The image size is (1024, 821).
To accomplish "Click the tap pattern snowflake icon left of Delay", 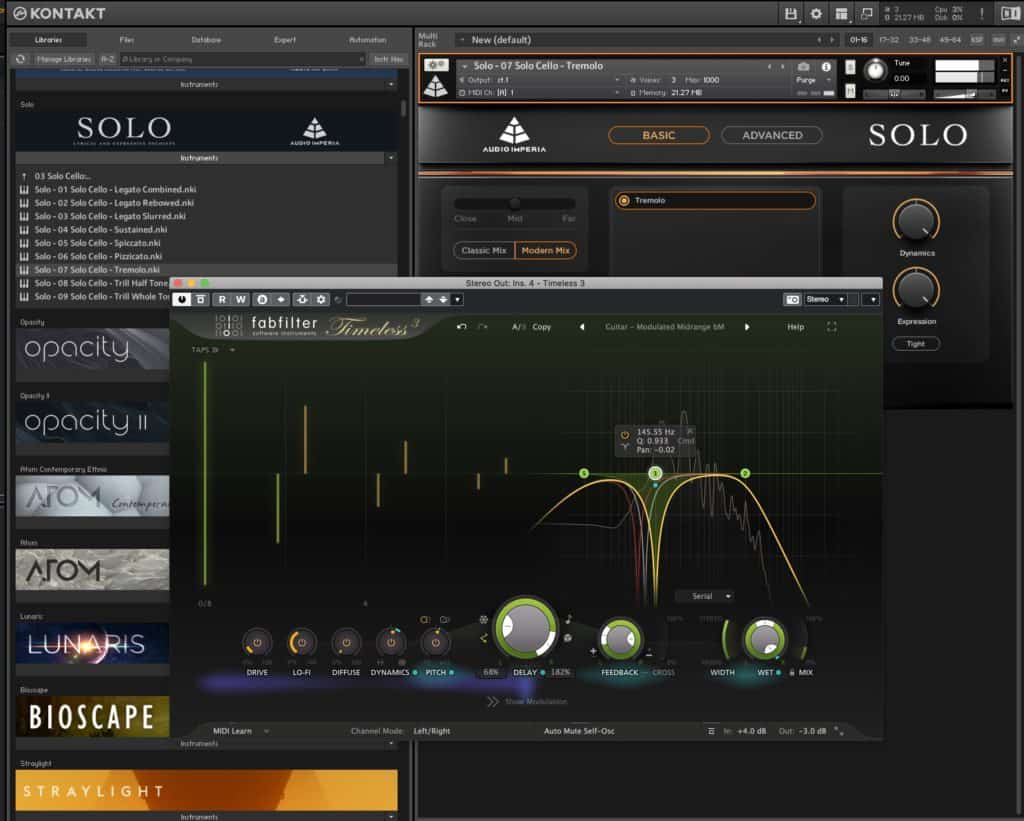I will tap(483, 619).
